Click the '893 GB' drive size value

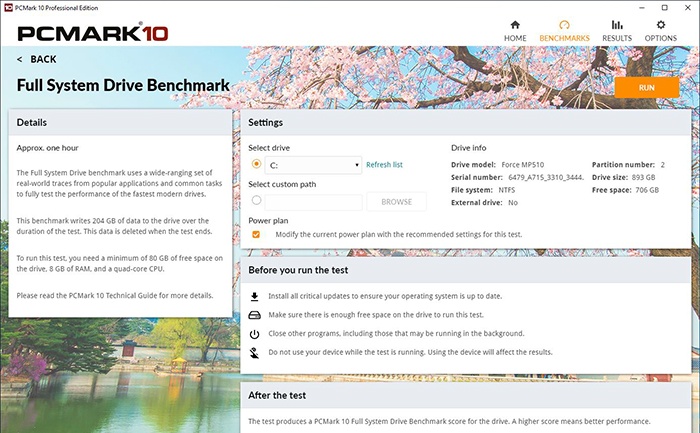pyautogui.click(x=643, y=177)
